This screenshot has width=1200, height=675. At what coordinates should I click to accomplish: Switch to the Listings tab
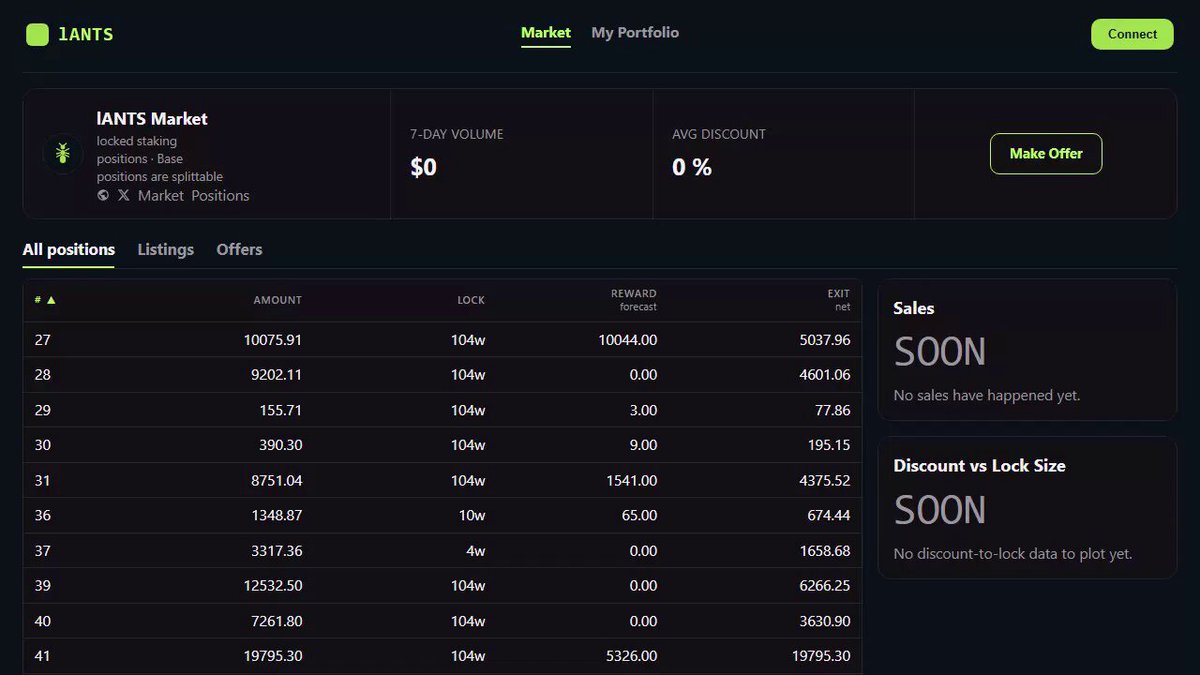[x=166, y=250]
